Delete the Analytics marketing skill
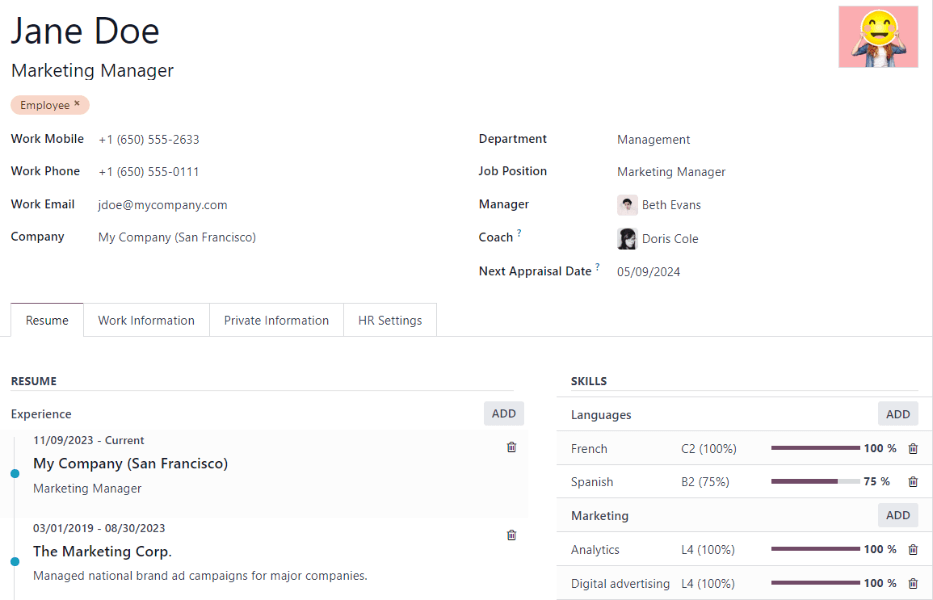 click(x=913, y=549)
